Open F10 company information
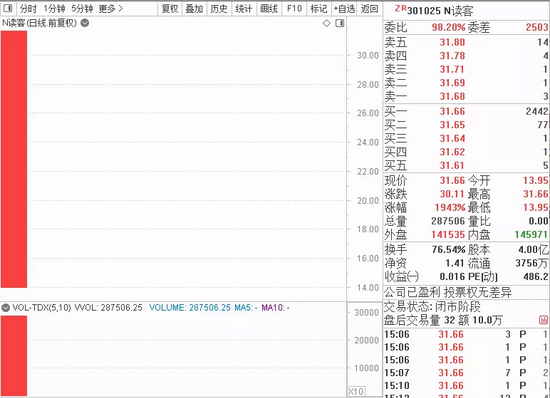The height and width of the screenshot is (398, 550). click(294, 8)
